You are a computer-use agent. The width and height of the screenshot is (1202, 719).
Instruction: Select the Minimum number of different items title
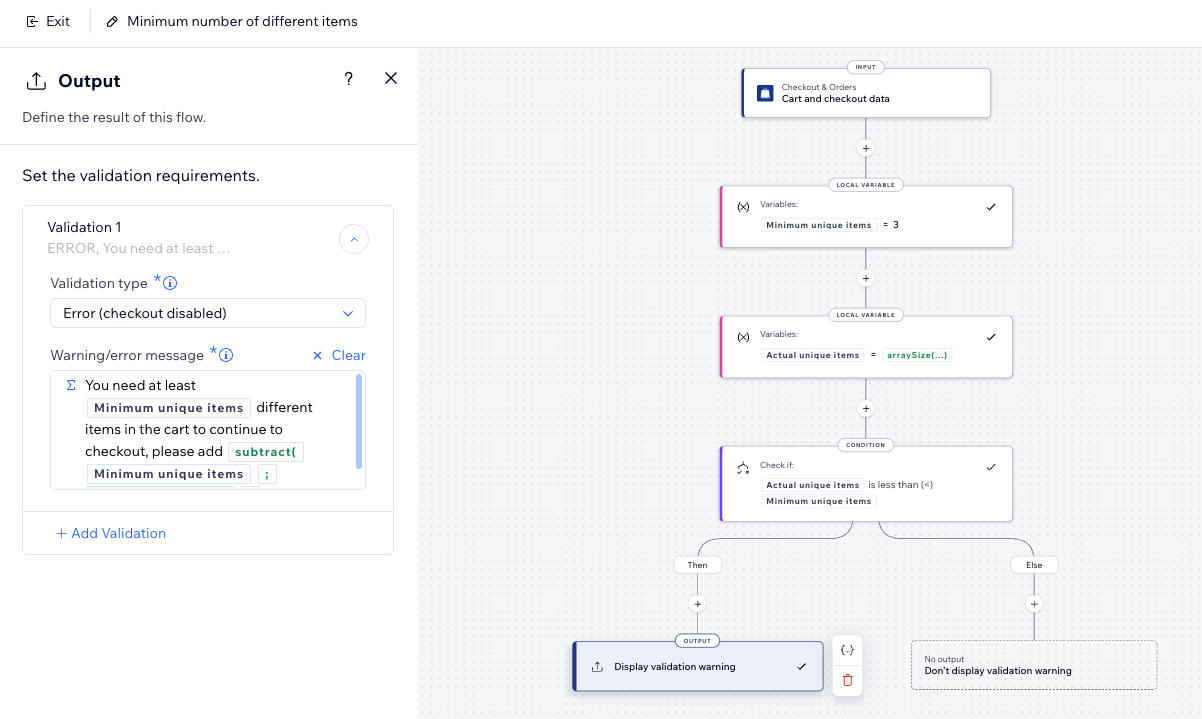(x=243, y=21)
